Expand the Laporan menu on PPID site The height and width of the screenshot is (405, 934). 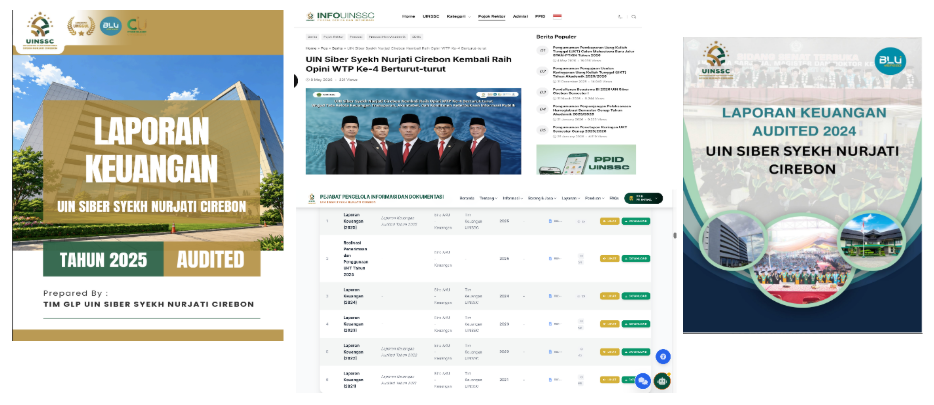point(570,198)
